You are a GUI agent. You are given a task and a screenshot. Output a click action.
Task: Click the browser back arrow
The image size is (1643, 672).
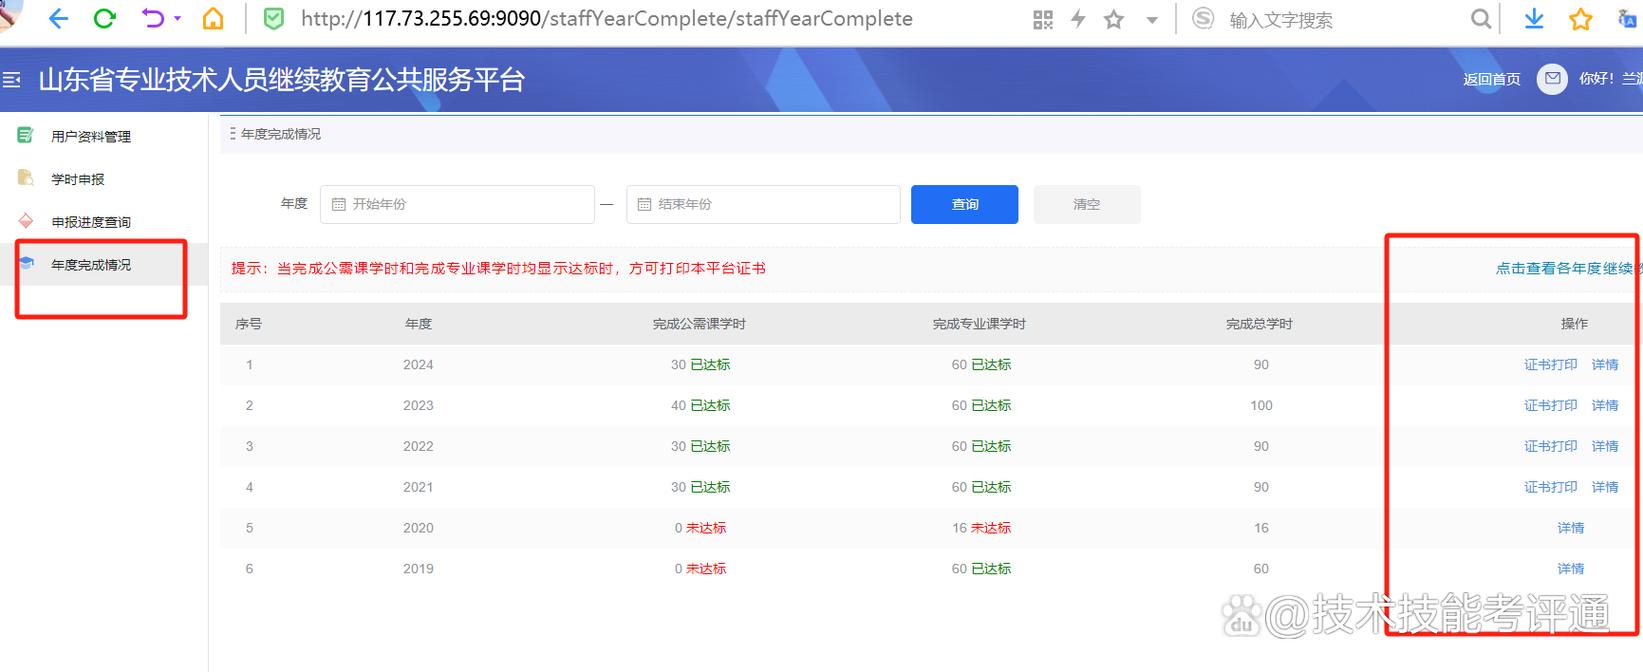click(x=58, y=19)
